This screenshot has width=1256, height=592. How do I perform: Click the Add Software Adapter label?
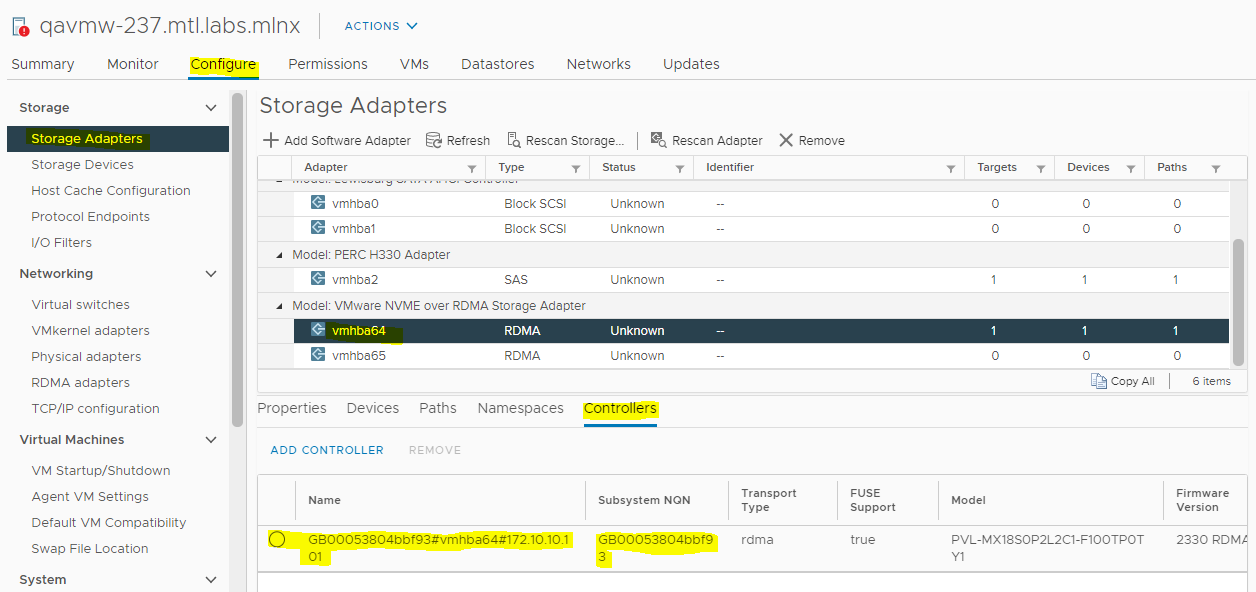point(347,140)
